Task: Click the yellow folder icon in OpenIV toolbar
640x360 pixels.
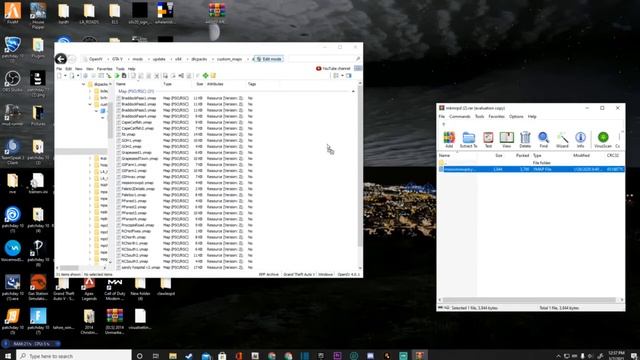Action: [213, 76]
